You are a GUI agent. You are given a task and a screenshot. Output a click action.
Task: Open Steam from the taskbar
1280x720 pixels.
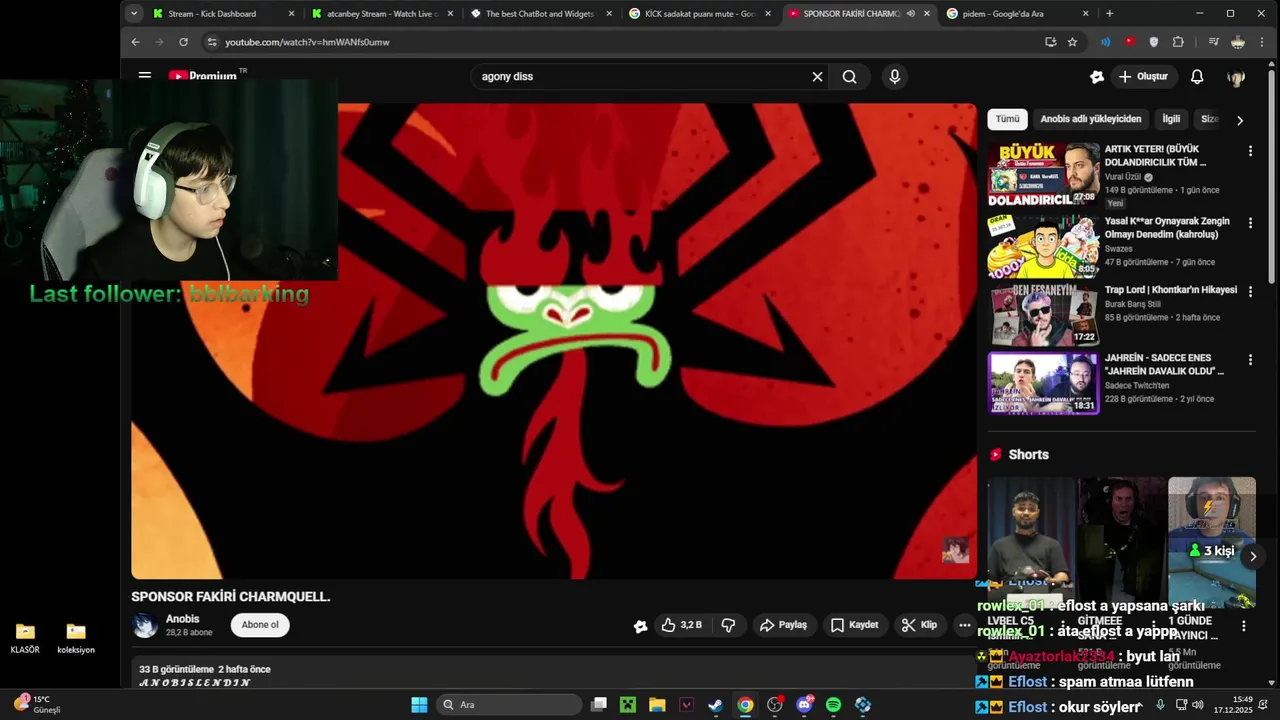[x=715, y=705]
